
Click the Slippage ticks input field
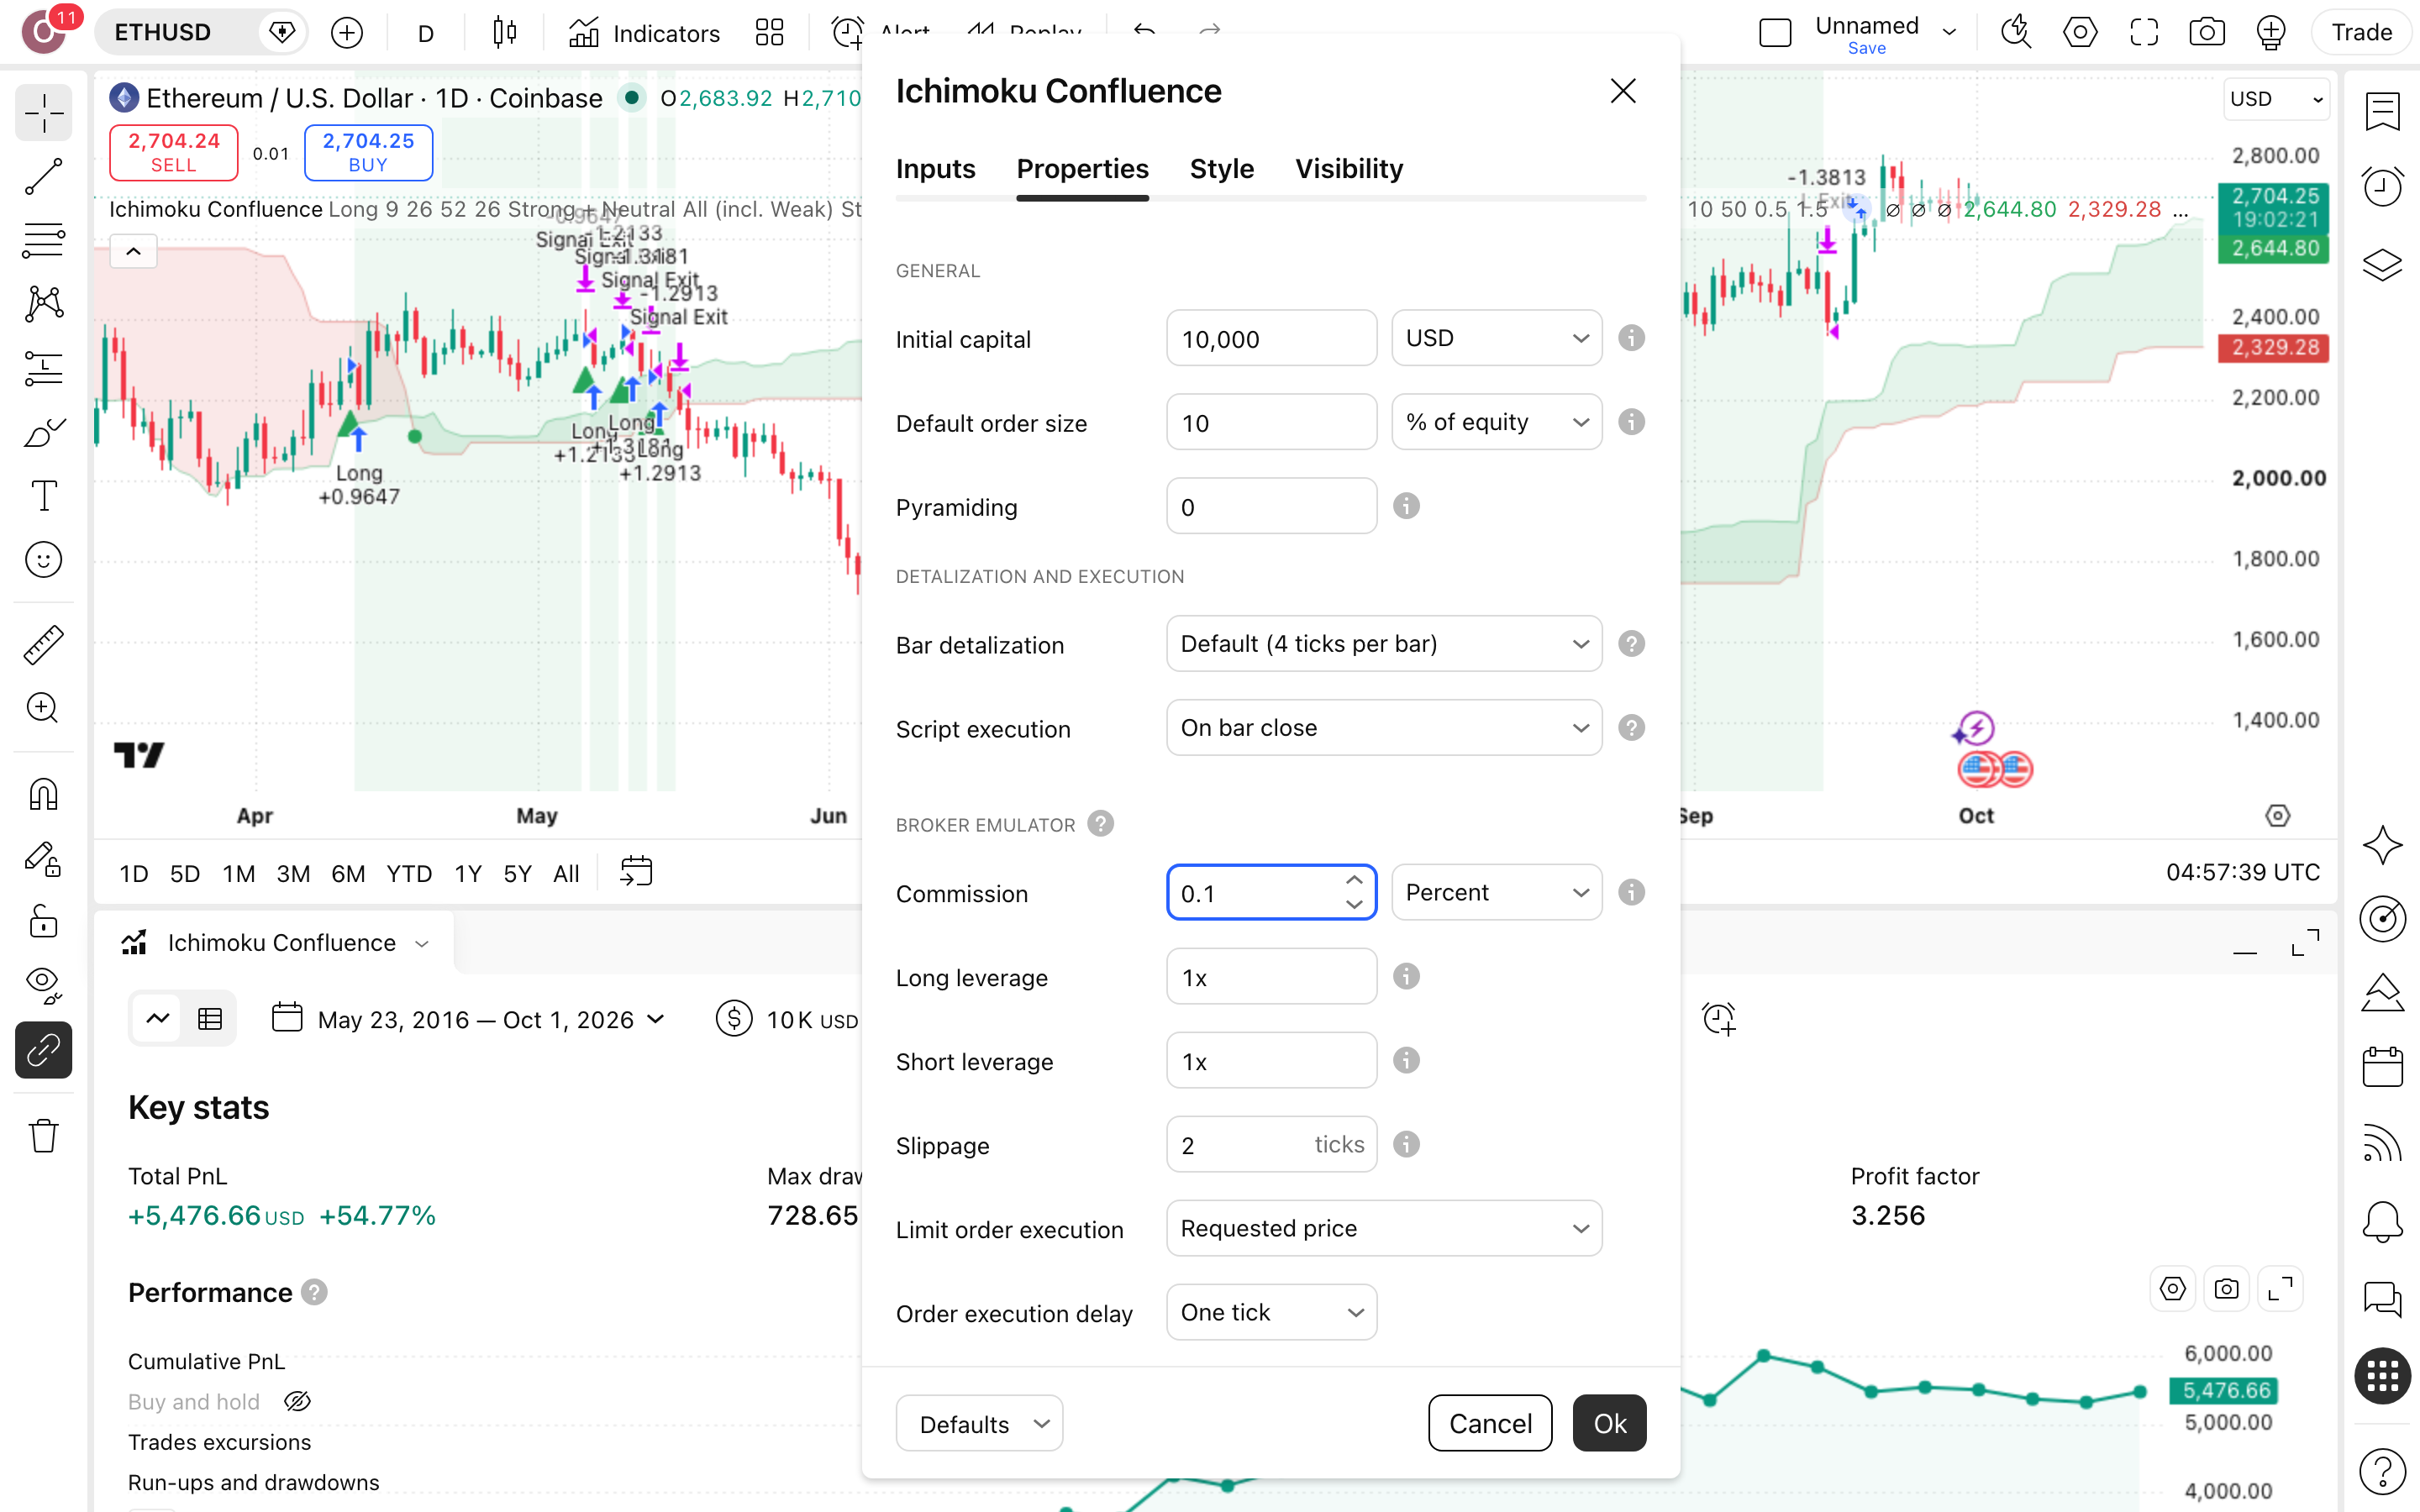[x=1271, y=1144]
